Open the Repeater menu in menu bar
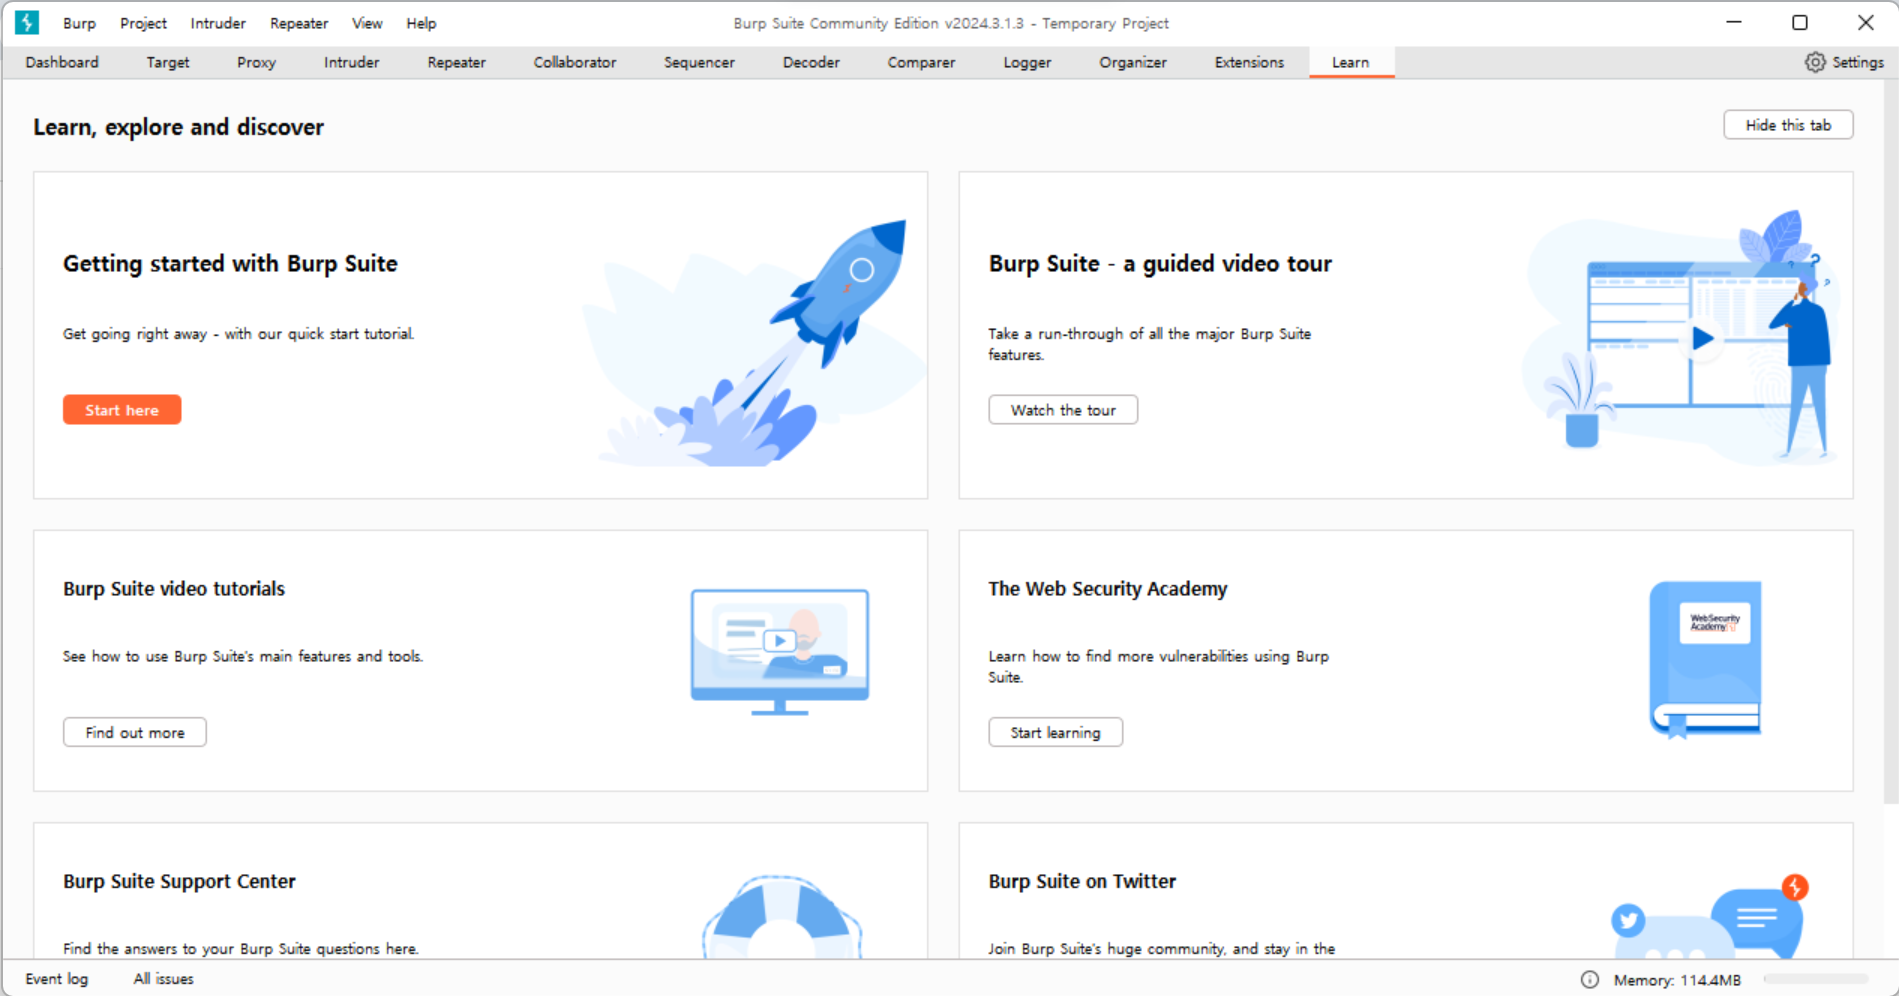Screen dimensions: 1899x996 pos(299,23)
